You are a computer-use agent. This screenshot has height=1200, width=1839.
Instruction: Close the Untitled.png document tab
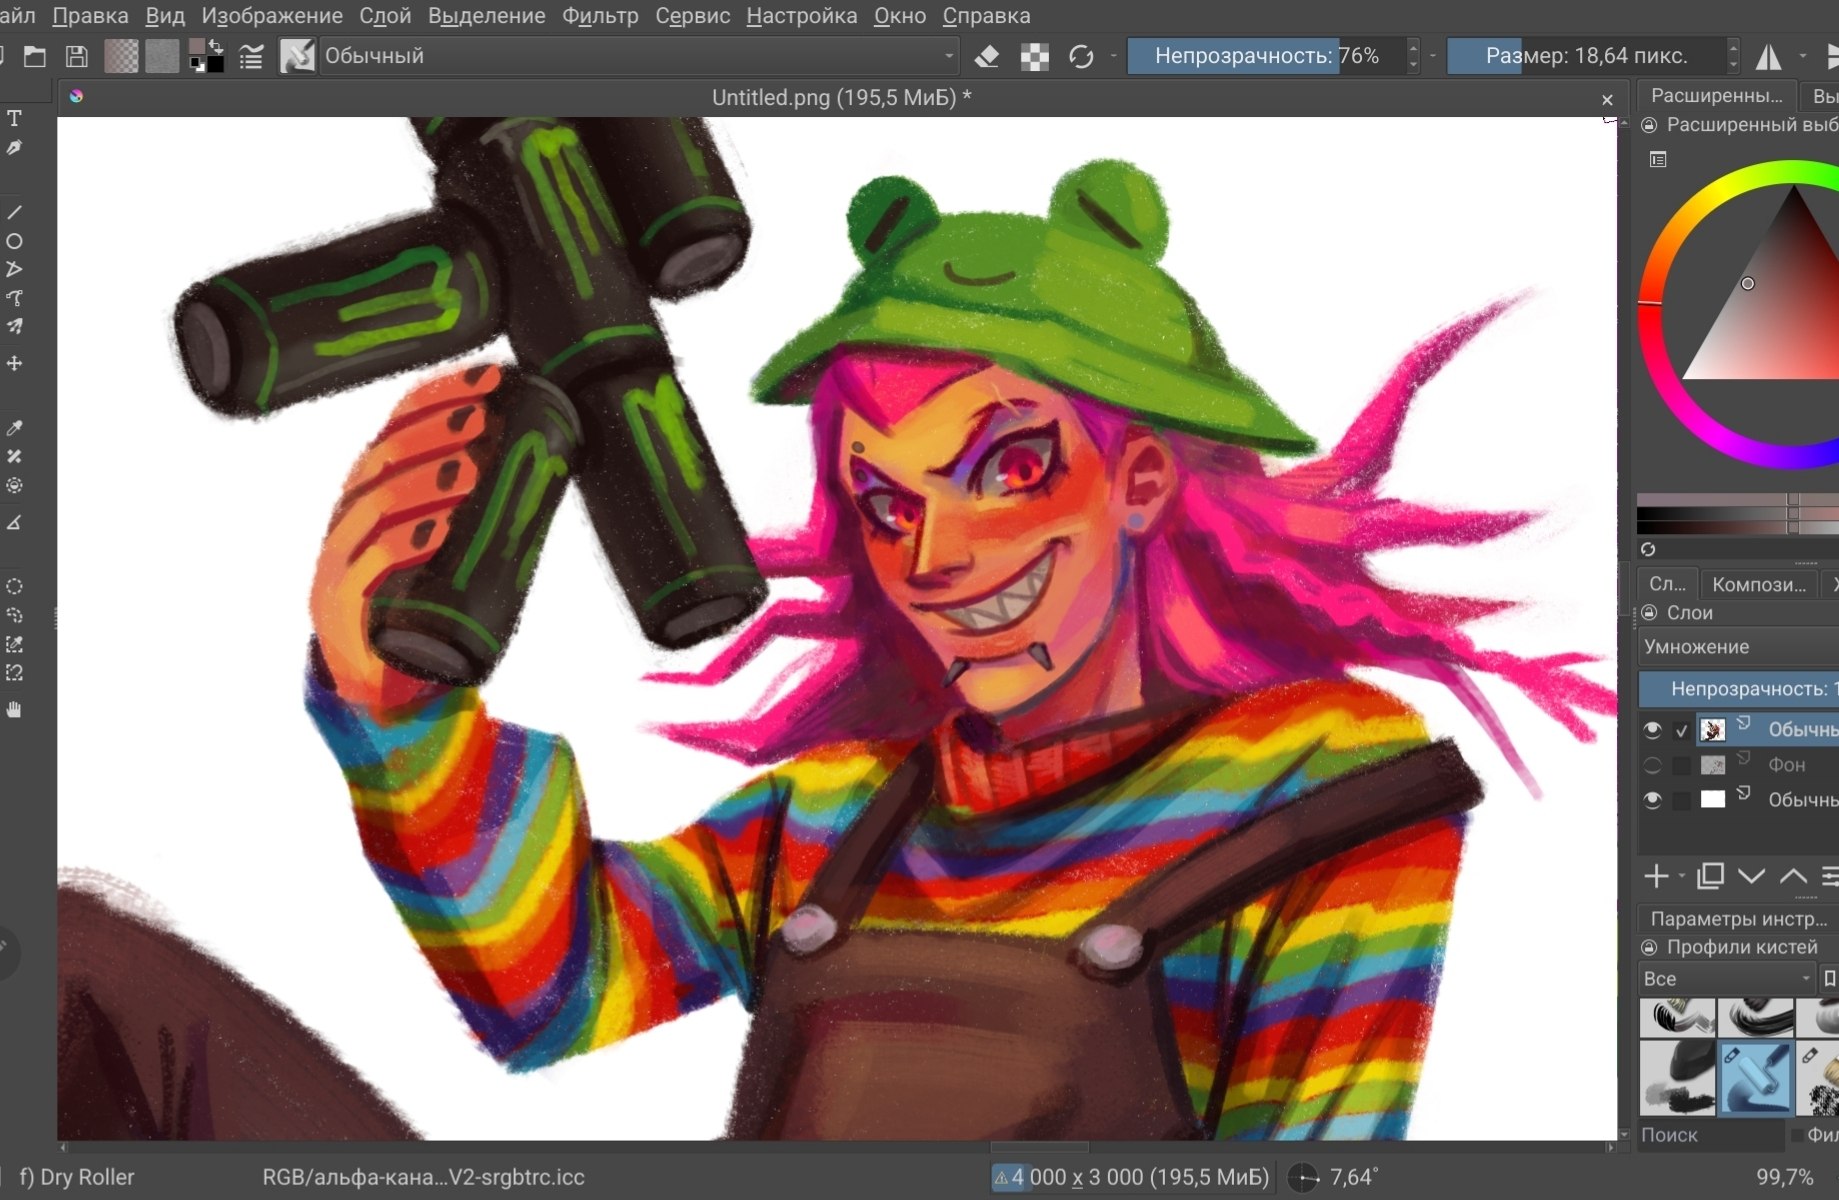pyautogui.click(x=1607, y=99)
